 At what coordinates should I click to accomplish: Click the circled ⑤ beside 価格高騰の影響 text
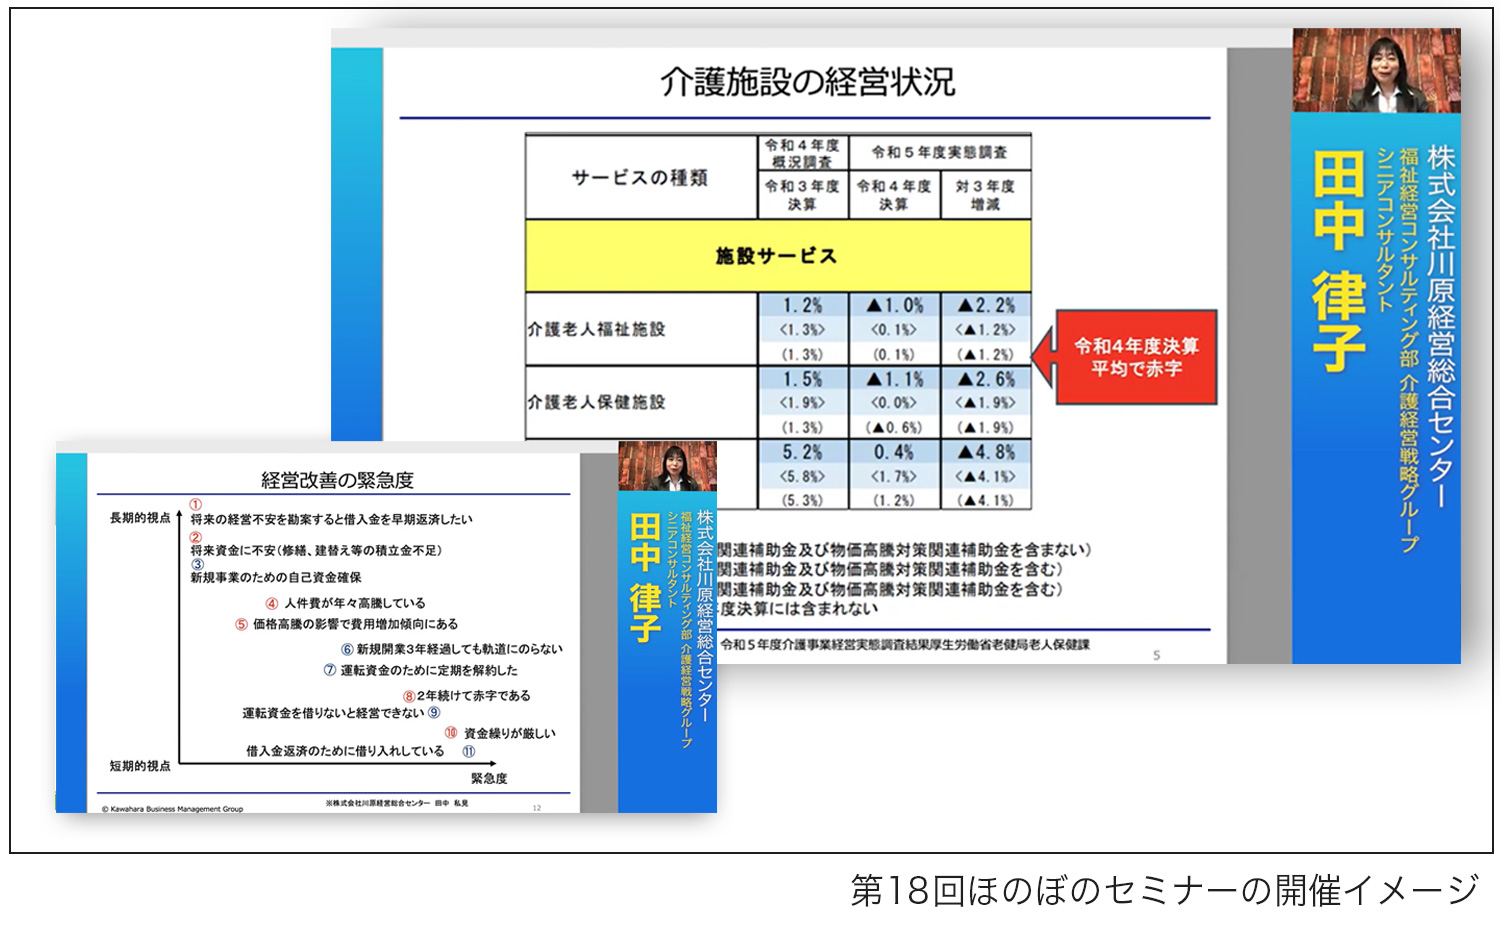[241, 624]
